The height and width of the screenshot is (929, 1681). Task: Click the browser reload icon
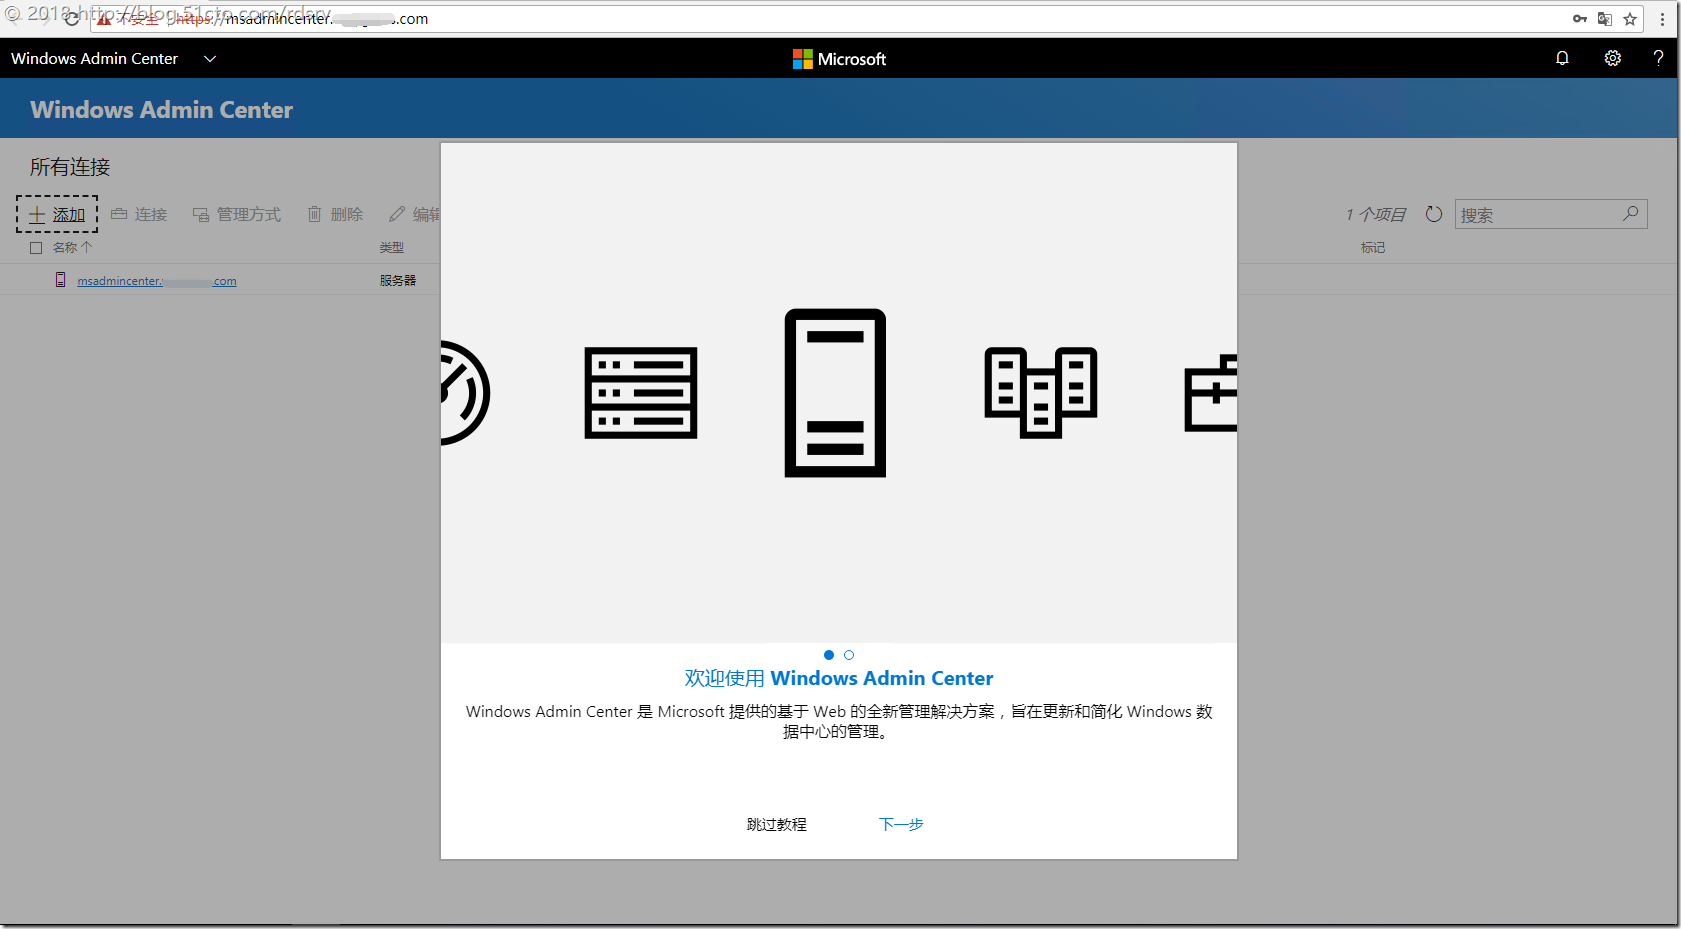[72, 19]
